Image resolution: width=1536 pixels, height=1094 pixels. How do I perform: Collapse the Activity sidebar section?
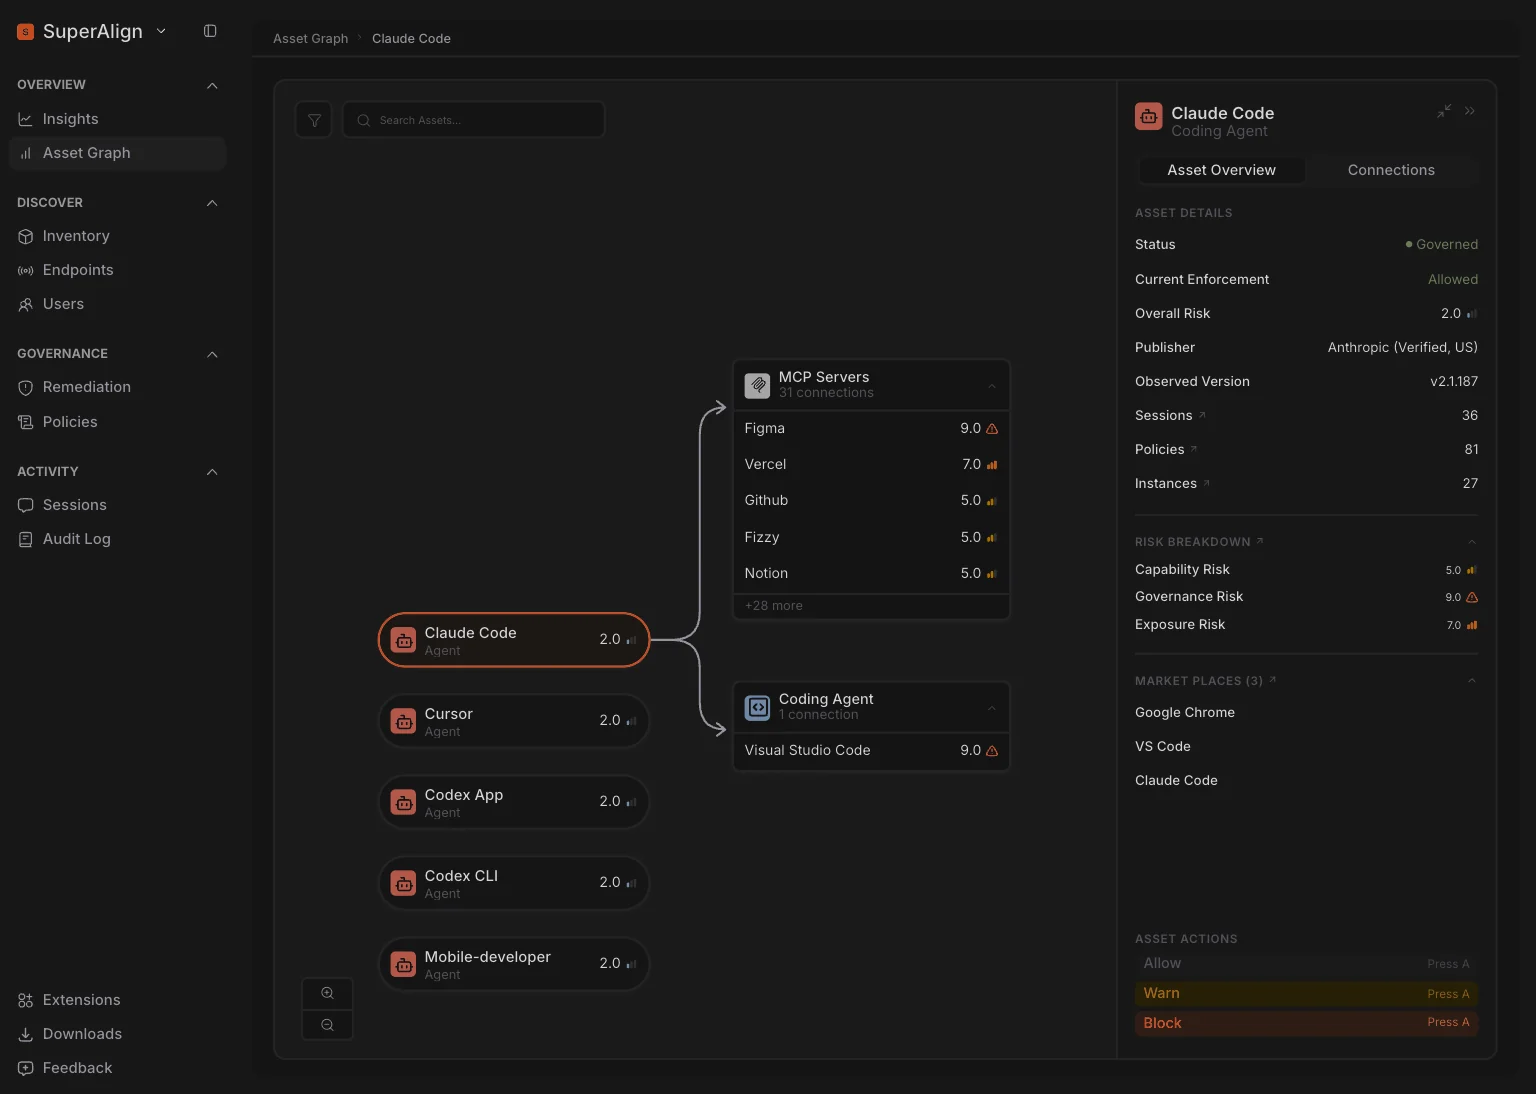pos(212,472)
